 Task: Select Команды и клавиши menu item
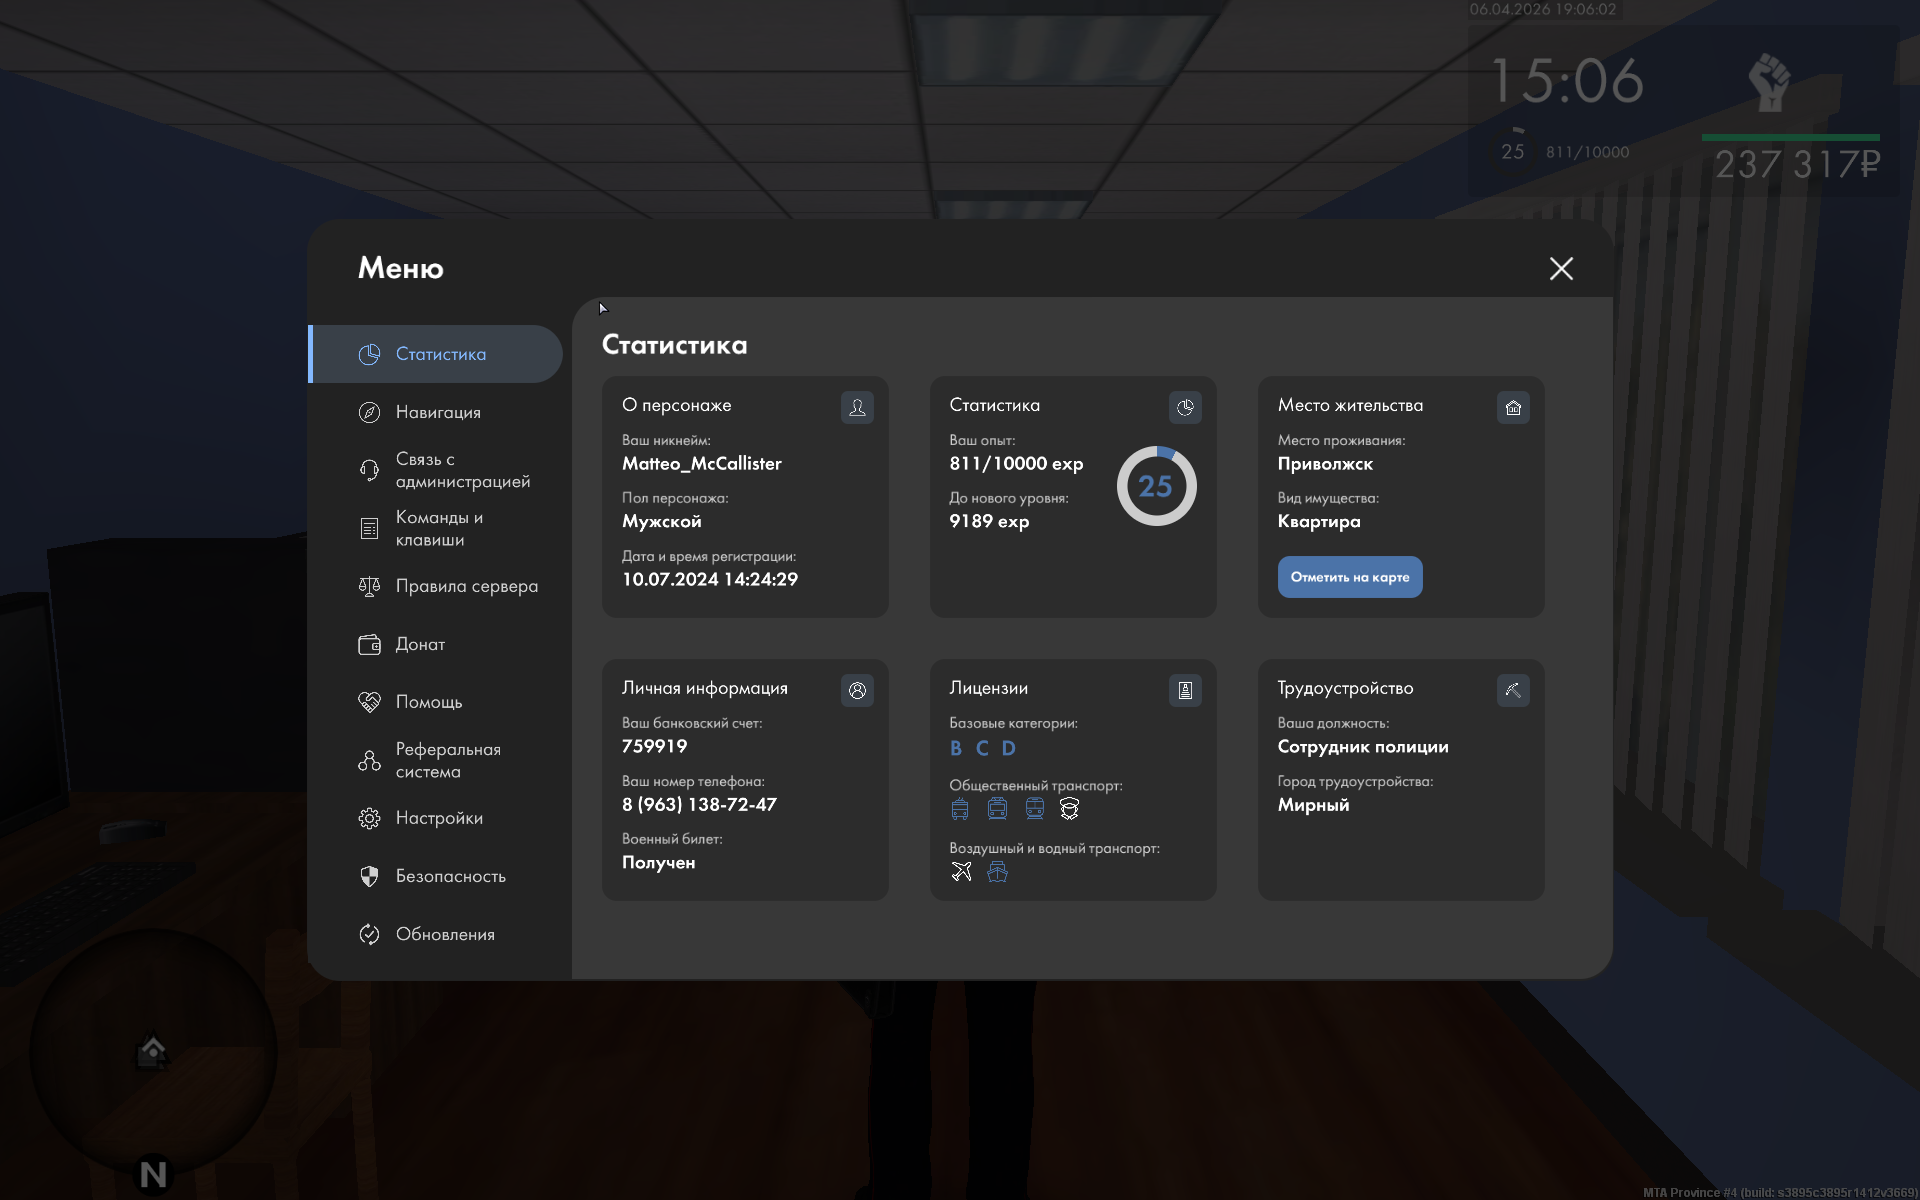click(x=438, y=528)
